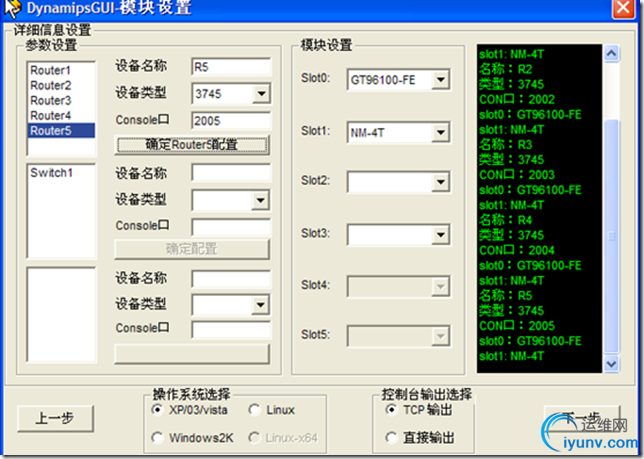Click log line CON口：2005
Image resolution: width=644 pixels, height=459 pixels.
517,326
